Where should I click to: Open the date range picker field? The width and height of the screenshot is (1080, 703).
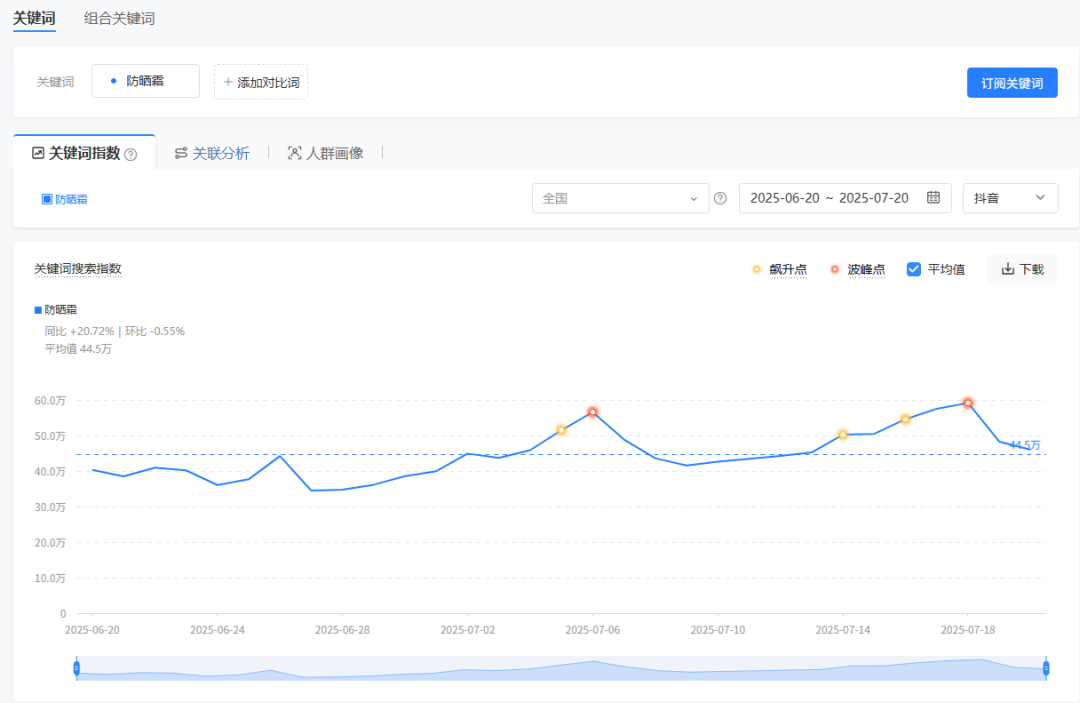(829, 198)
